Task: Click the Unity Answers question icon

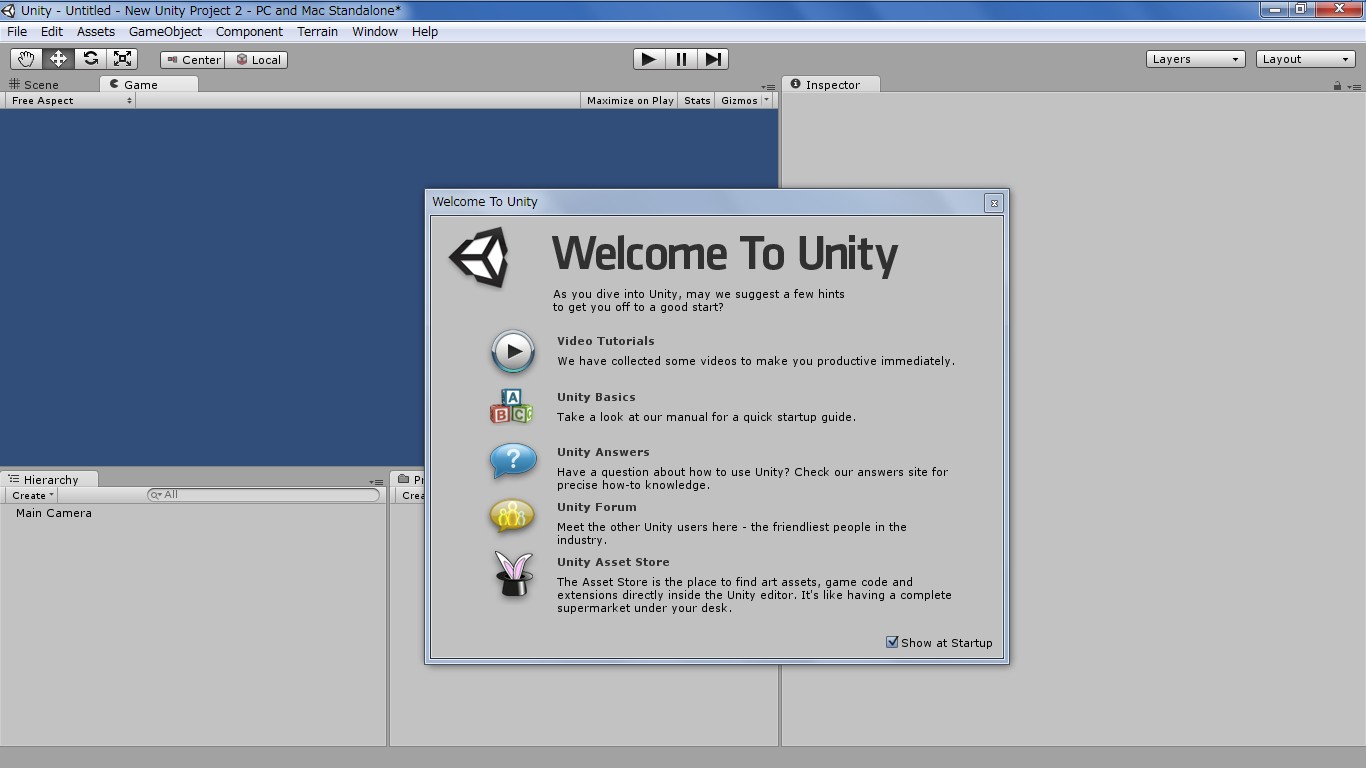Action: [513, 461]
